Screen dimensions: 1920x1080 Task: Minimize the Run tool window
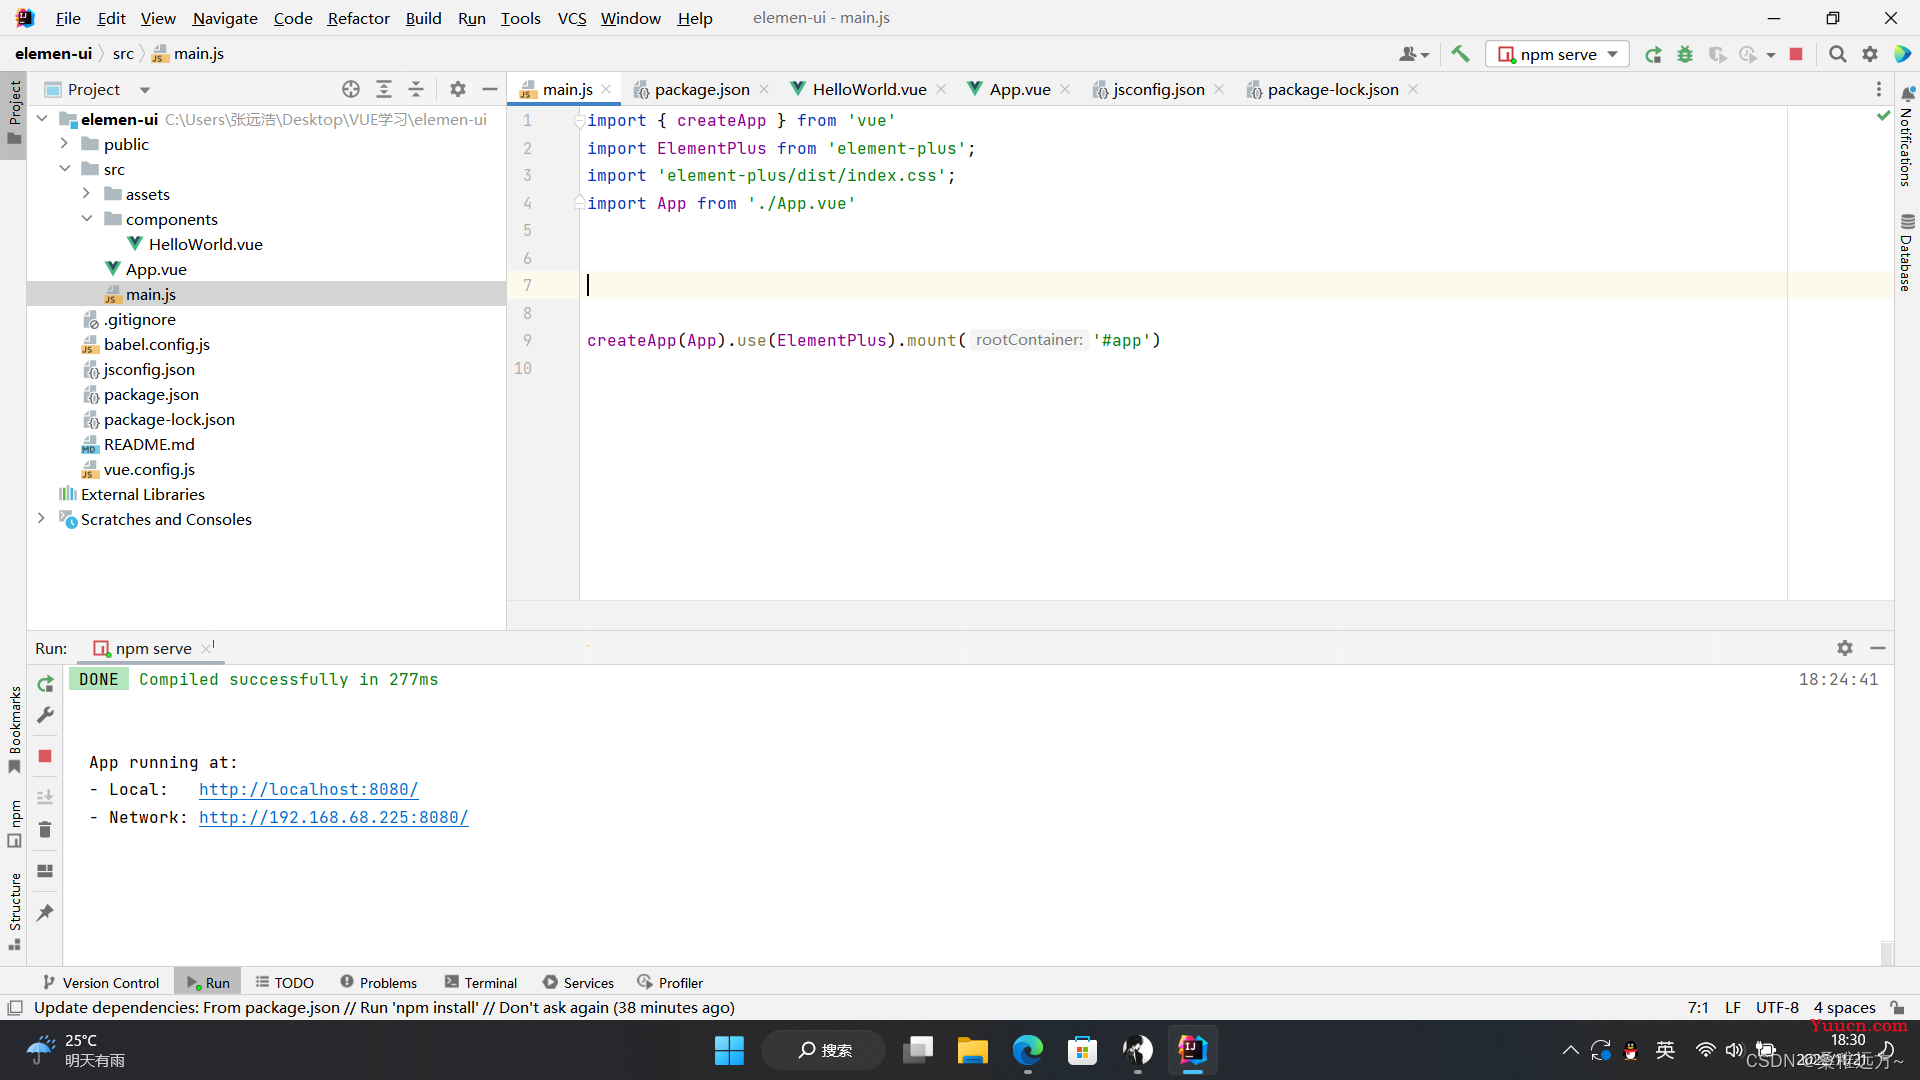pos(1878,648)
